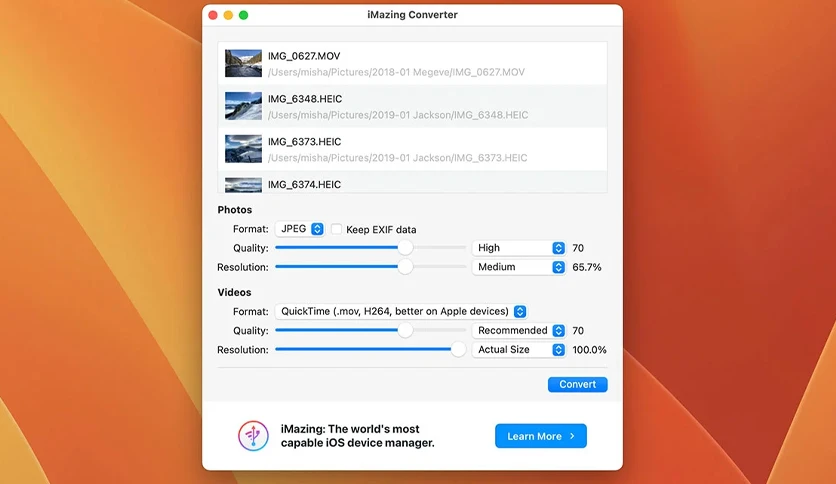
Task: Click the Learn More button
Action: 541,436
